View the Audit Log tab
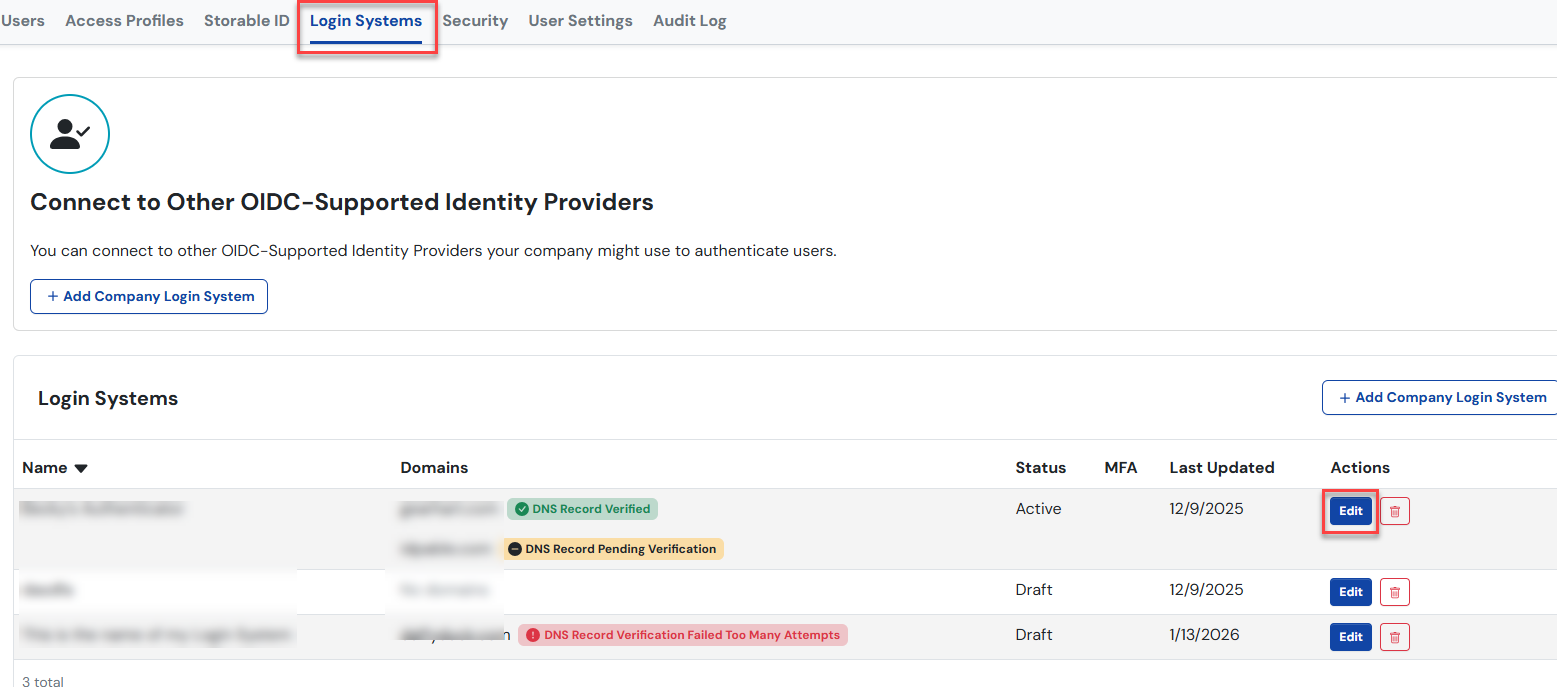Image resolution: width=1557 pixels, height=687 pixels. click(689, 21)
